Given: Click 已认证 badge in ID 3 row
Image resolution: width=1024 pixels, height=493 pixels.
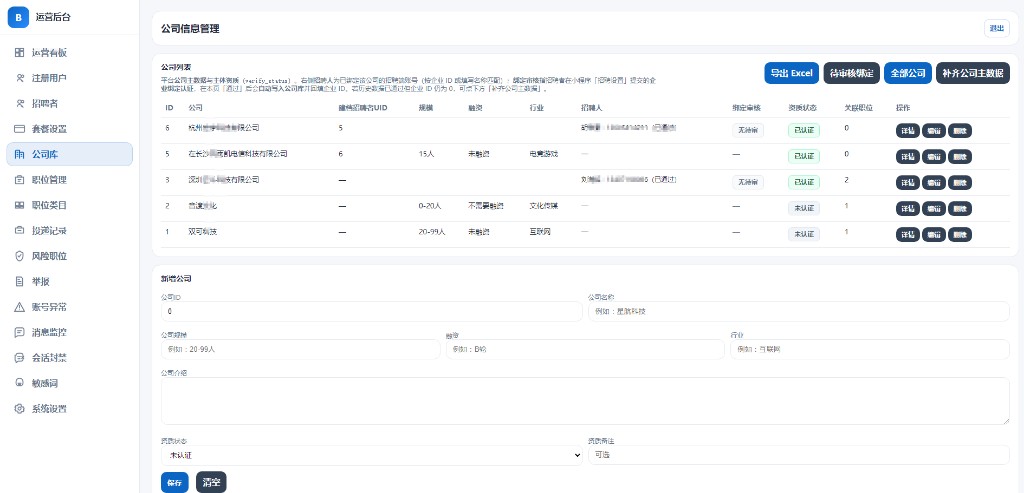Looking at the screenshot, I should pyautogui.click(x=803, y=182).
